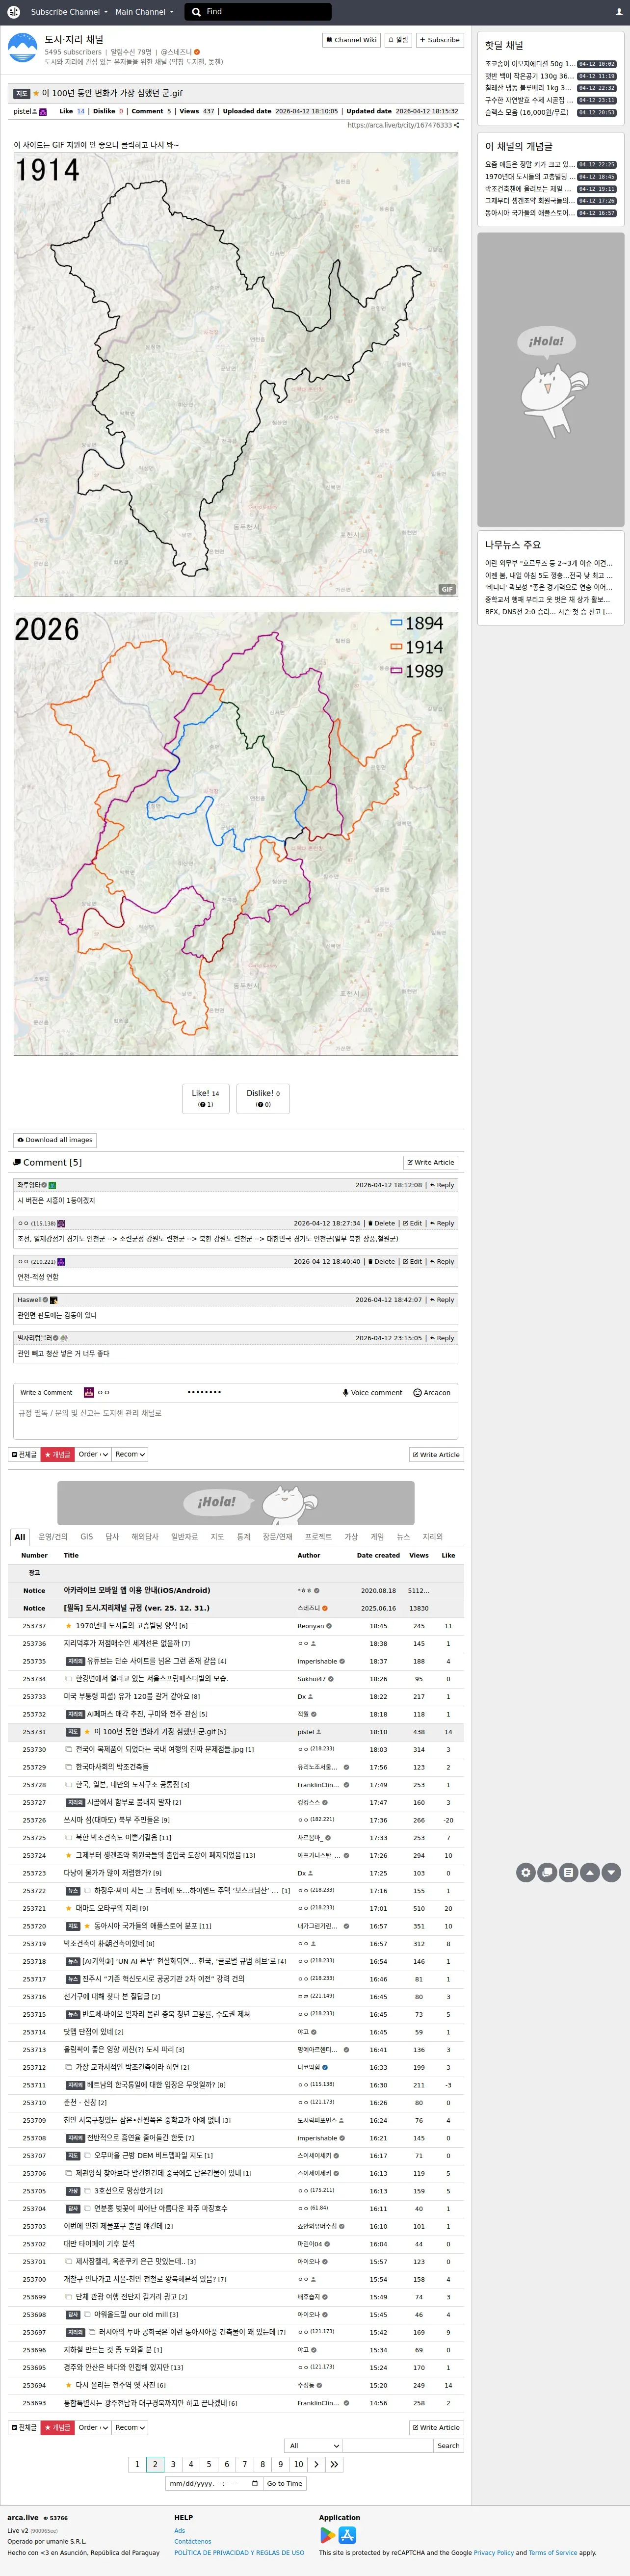Click the Google Play store icon
Image resolution: width=630 pixels, height=2576 pixels.
click(327, 2535)
